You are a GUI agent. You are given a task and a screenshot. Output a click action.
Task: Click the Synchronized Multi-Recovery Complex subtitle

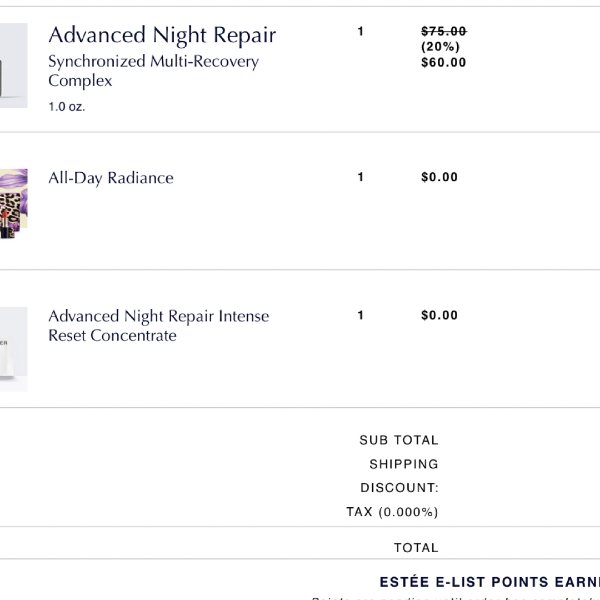[x=153, y=71]
